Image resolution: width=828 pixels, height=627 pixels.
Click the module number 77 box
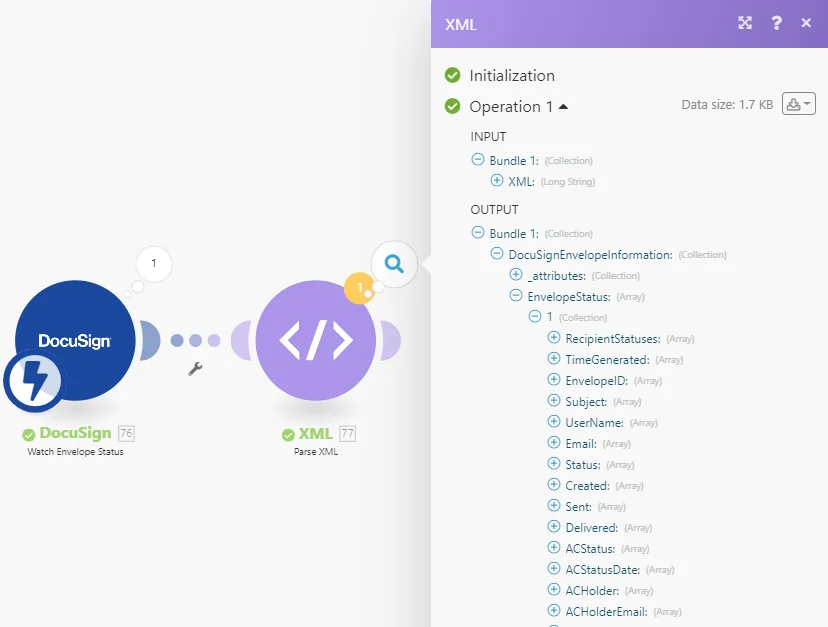pos(347,434)
